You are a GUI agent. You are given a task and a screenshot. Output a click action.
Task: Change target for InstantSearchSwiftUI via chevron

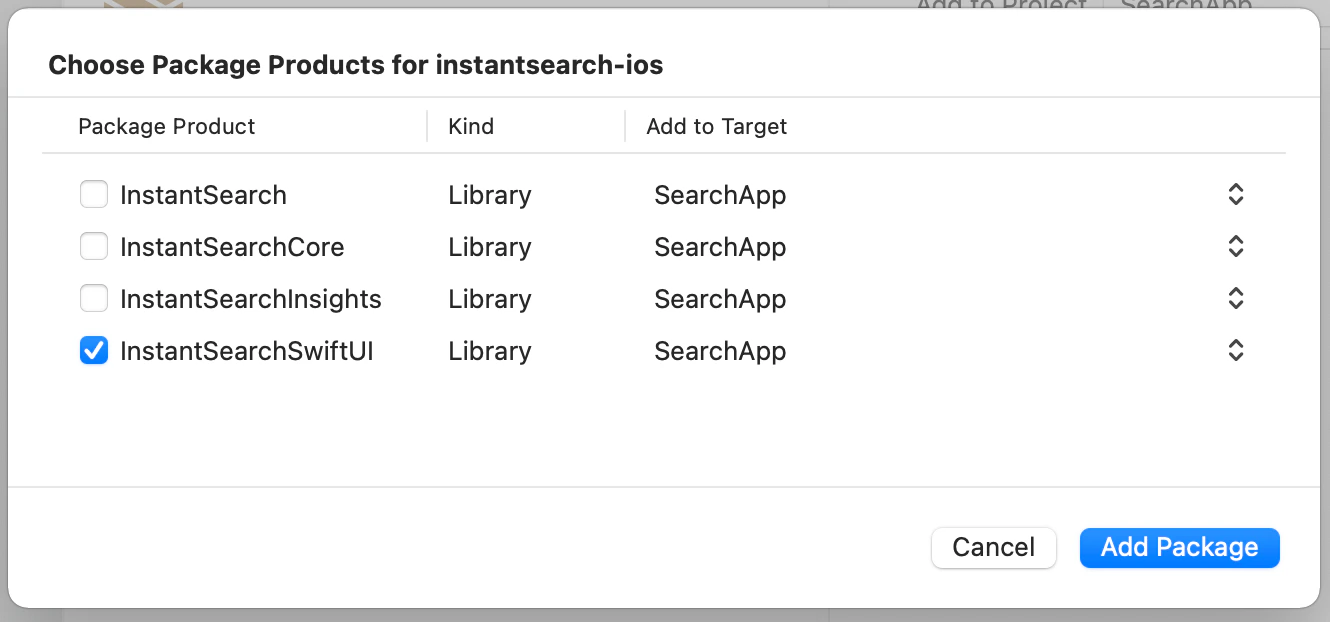click(x=1235, y=350)
